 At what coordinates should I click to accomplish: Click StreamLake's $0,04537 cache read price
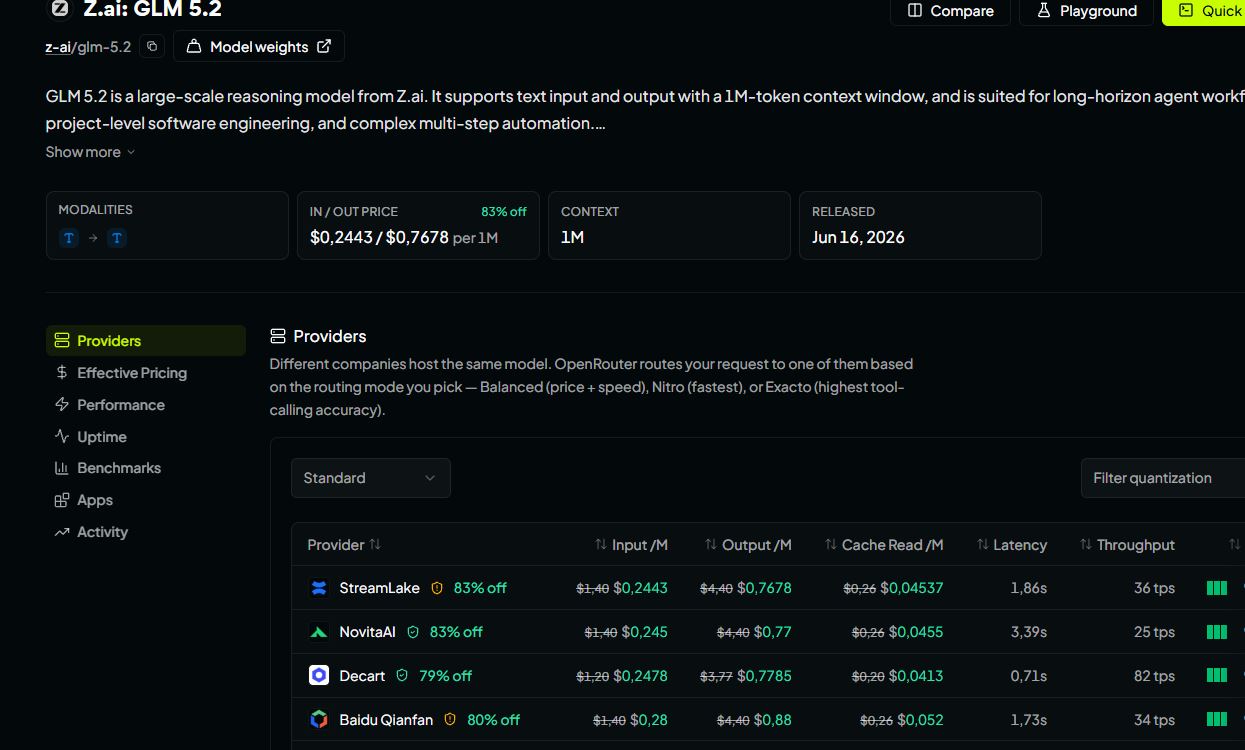pos(911,588)
